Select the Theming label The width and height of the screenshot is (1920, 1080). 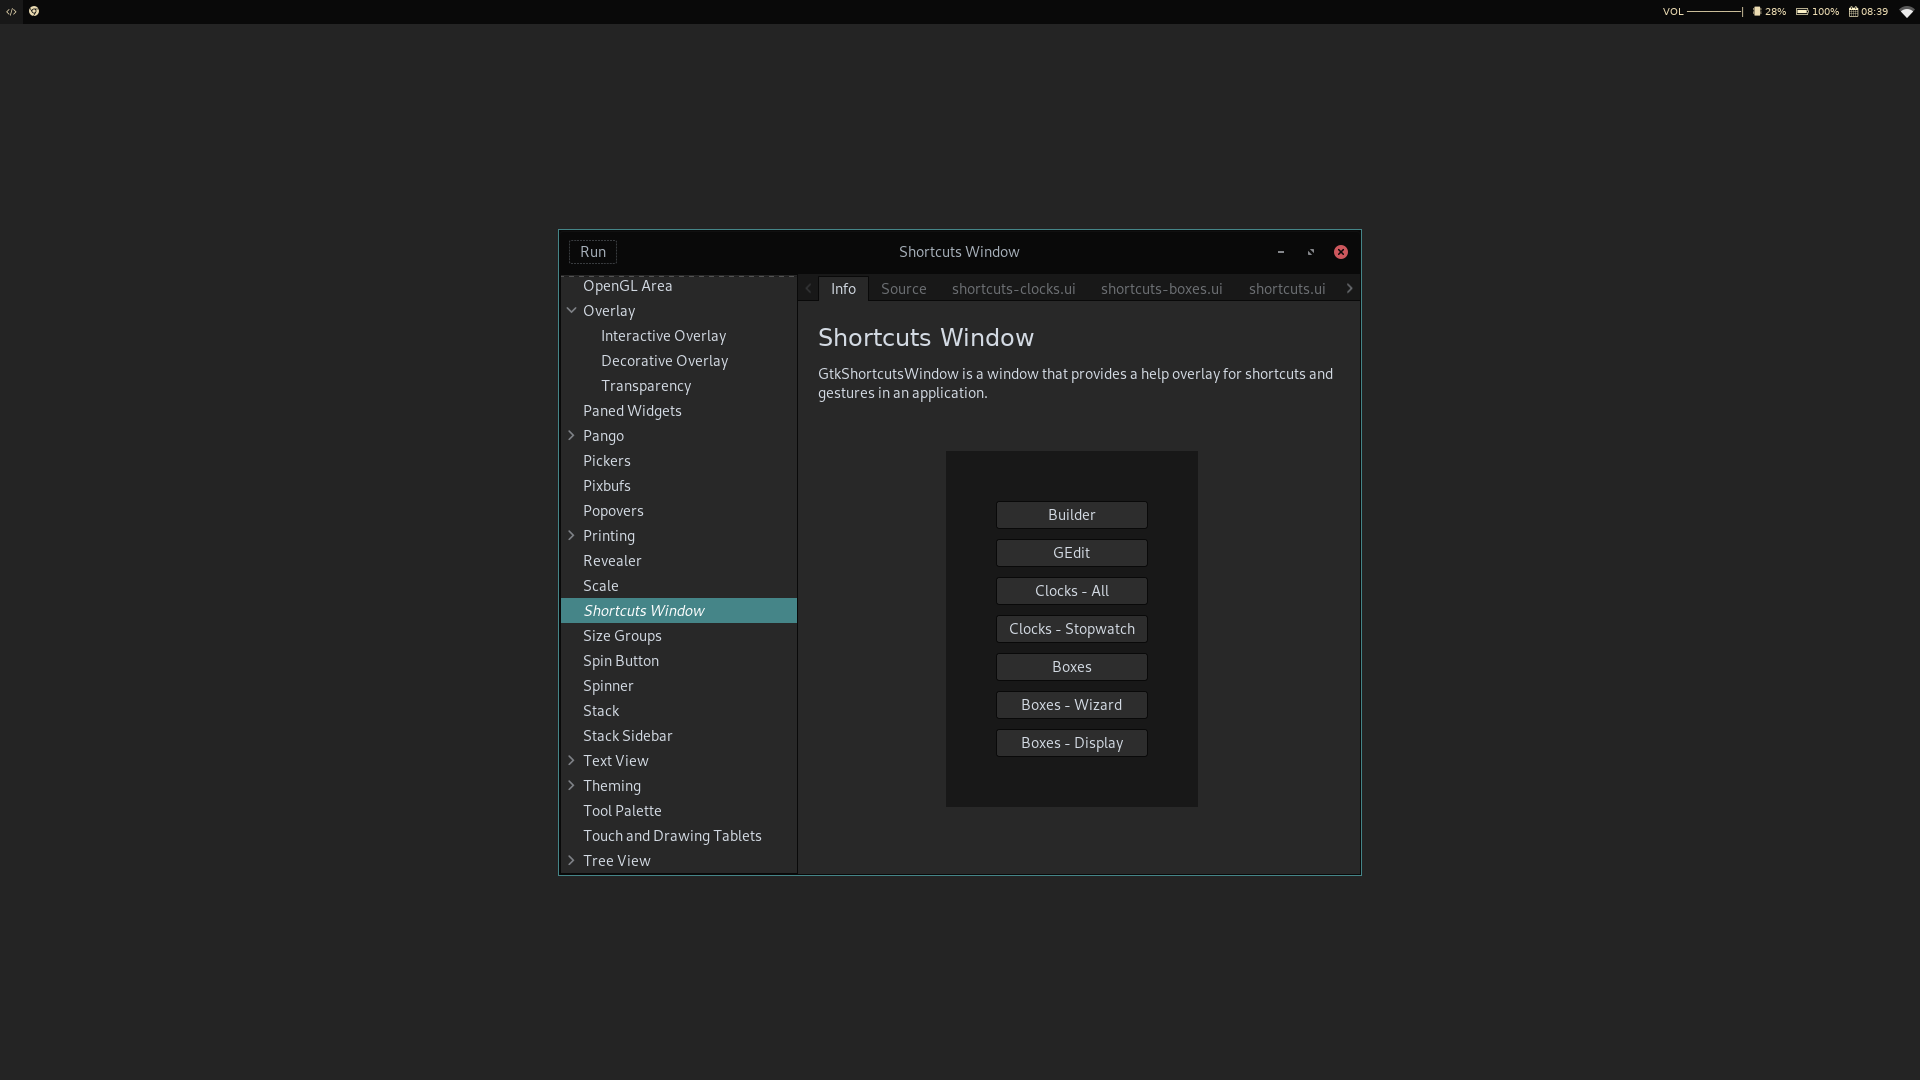612,786
